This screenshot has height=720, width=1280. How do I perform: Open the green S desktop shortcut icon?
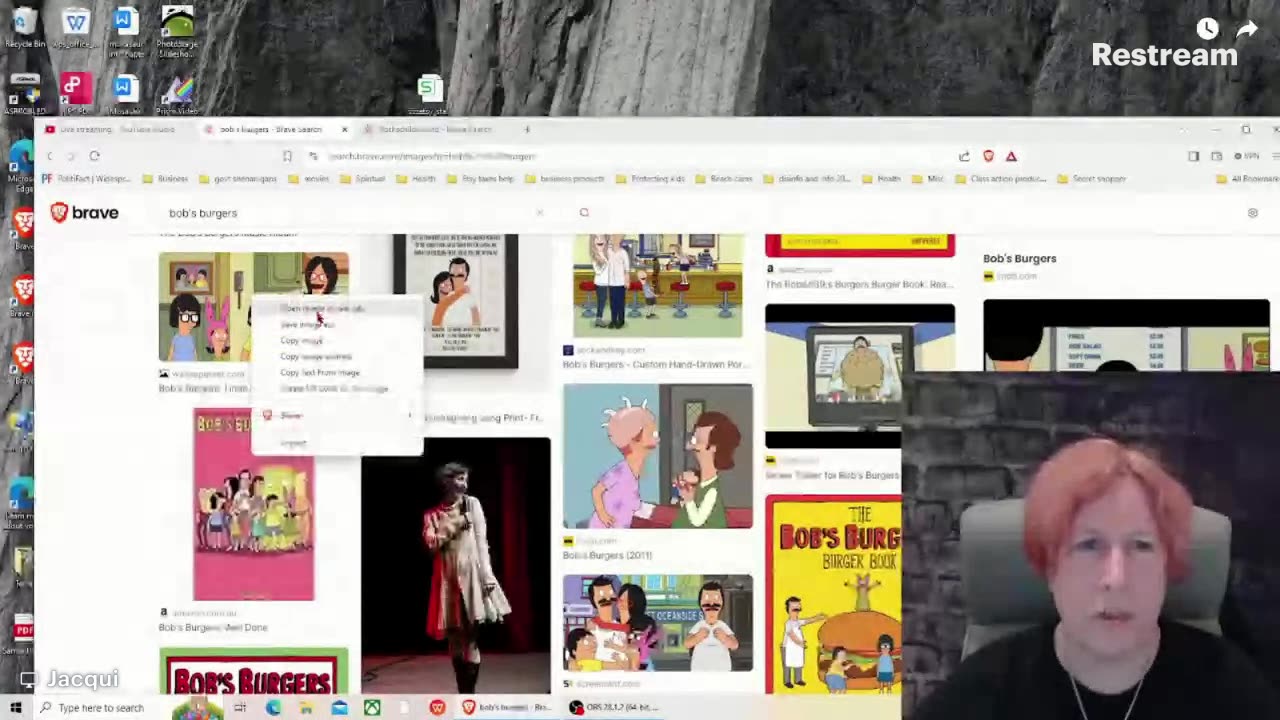[x=429, y=95]
